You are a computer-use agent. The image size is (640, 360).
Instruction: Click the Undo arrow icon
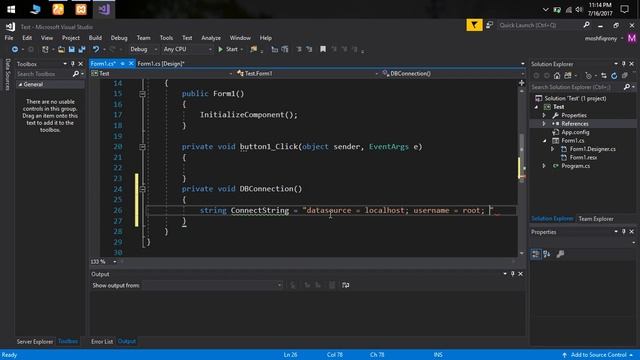[96, 49]
